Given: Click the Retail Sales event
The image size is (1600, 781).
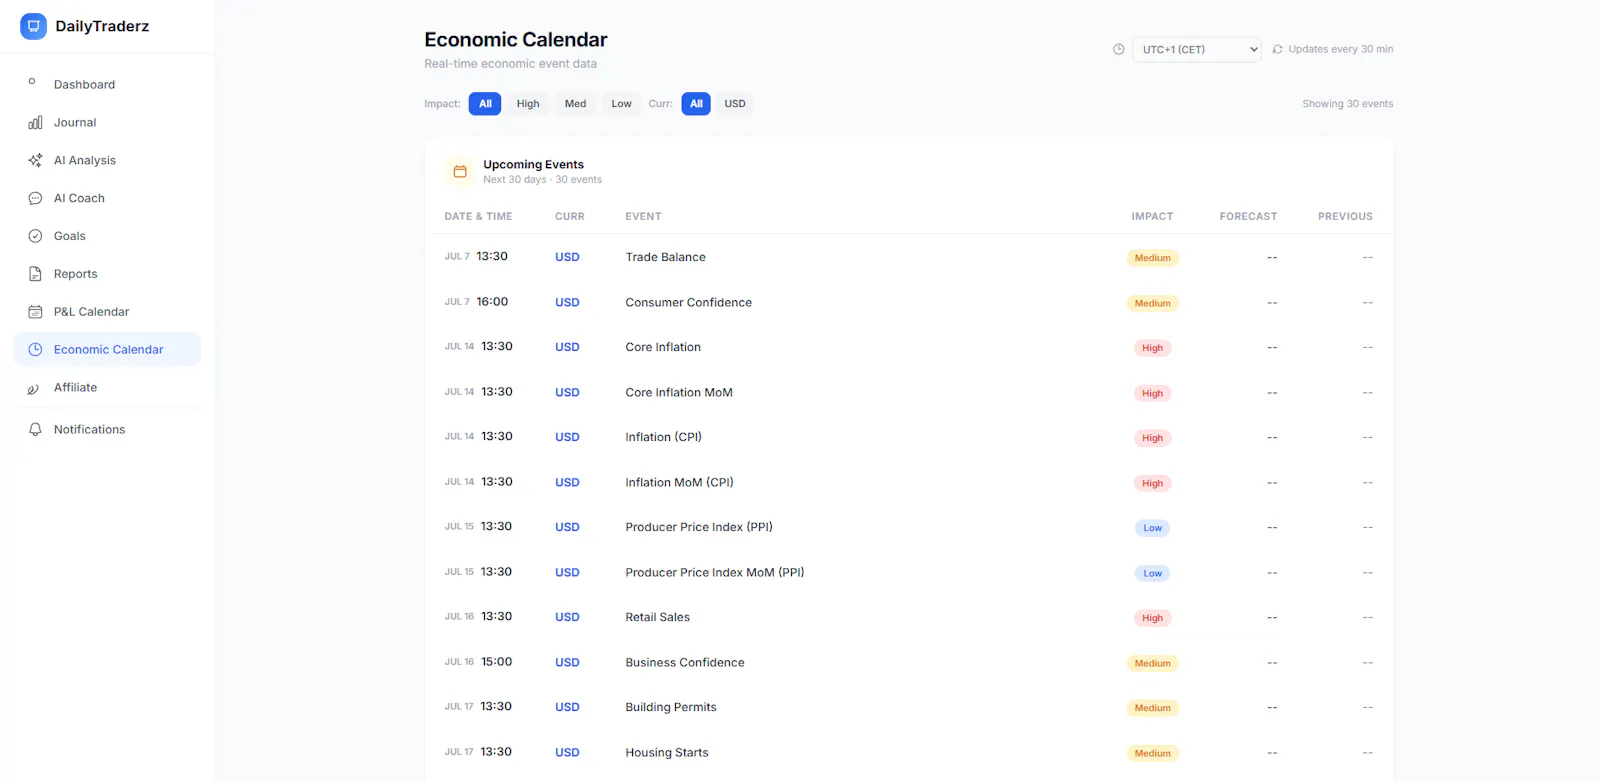Looking at the screenshot, I should (657, 617).
